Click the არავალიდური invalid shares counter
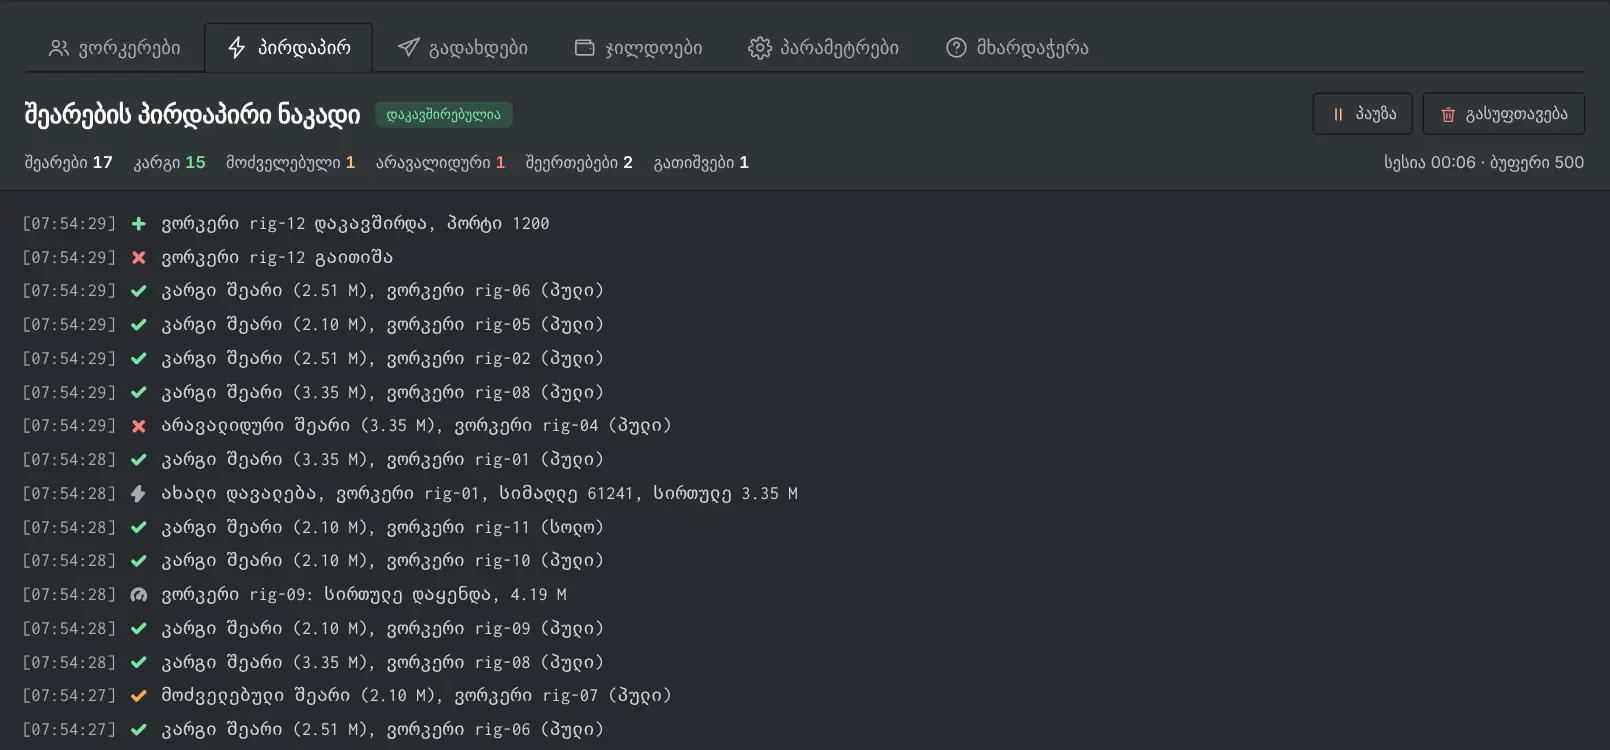The height and width of the screenshot is (750, 1610). (x=440, y=162)
